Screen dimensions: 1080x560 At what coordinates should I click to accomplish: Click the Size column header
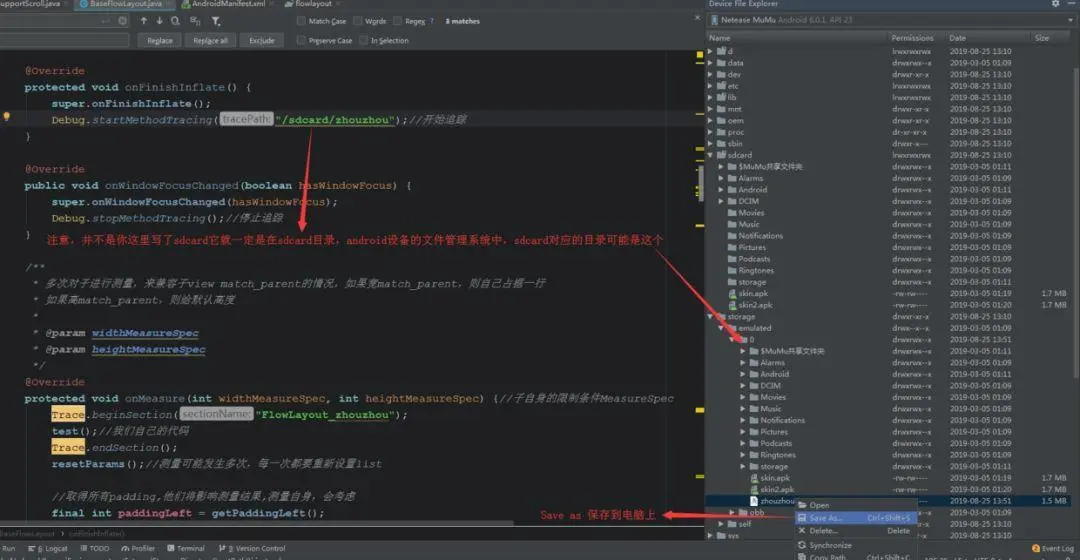(1050, 38)
